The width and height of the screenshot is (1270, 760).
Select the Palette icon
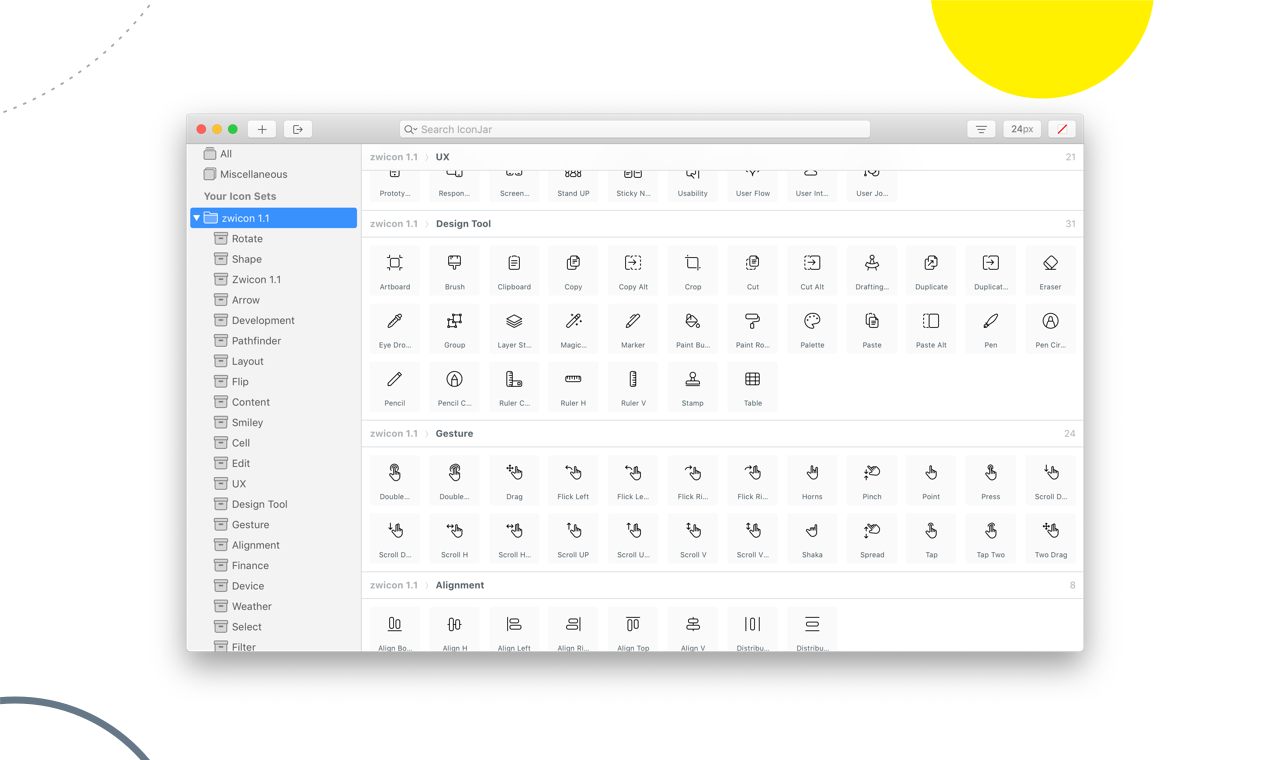point(812,328)
